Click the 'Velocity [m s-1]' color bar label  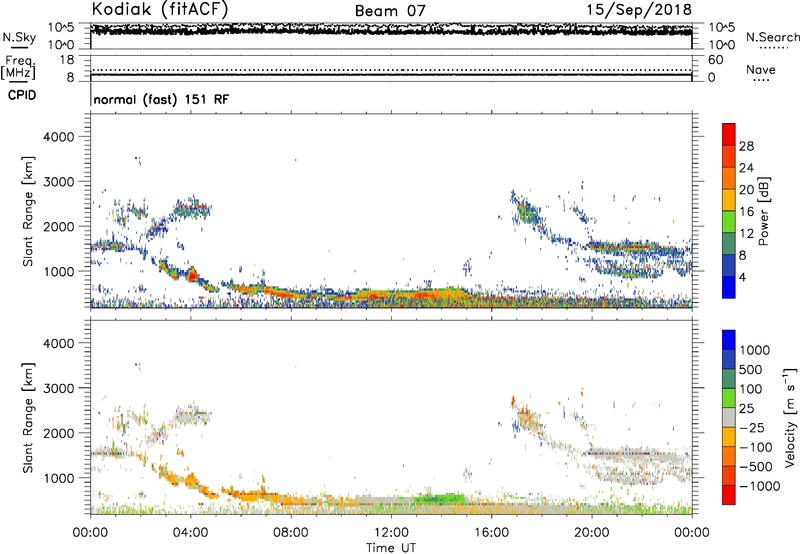[790, 417]
